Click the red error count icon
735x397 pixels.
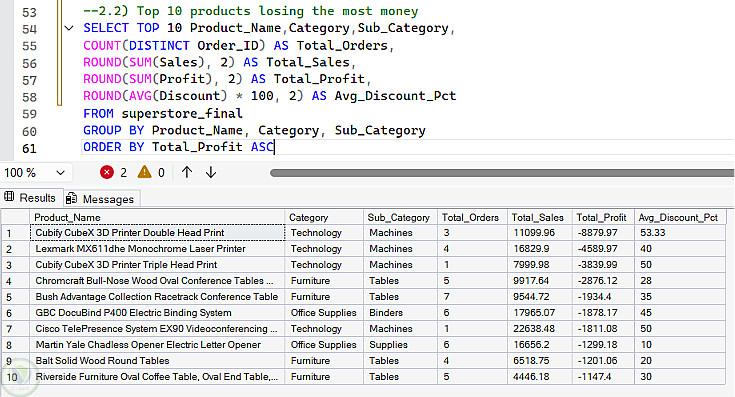(x=107, y=172)
